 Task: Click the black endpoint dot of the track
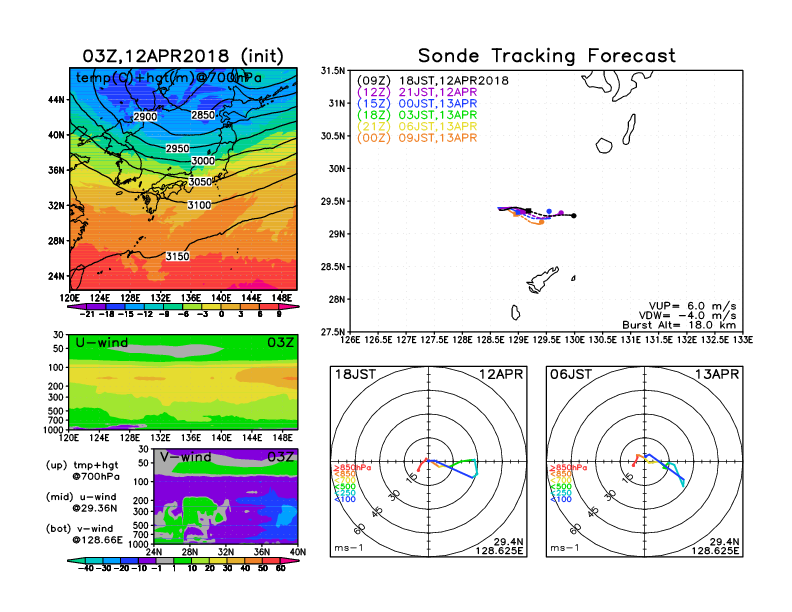[574, 215]
